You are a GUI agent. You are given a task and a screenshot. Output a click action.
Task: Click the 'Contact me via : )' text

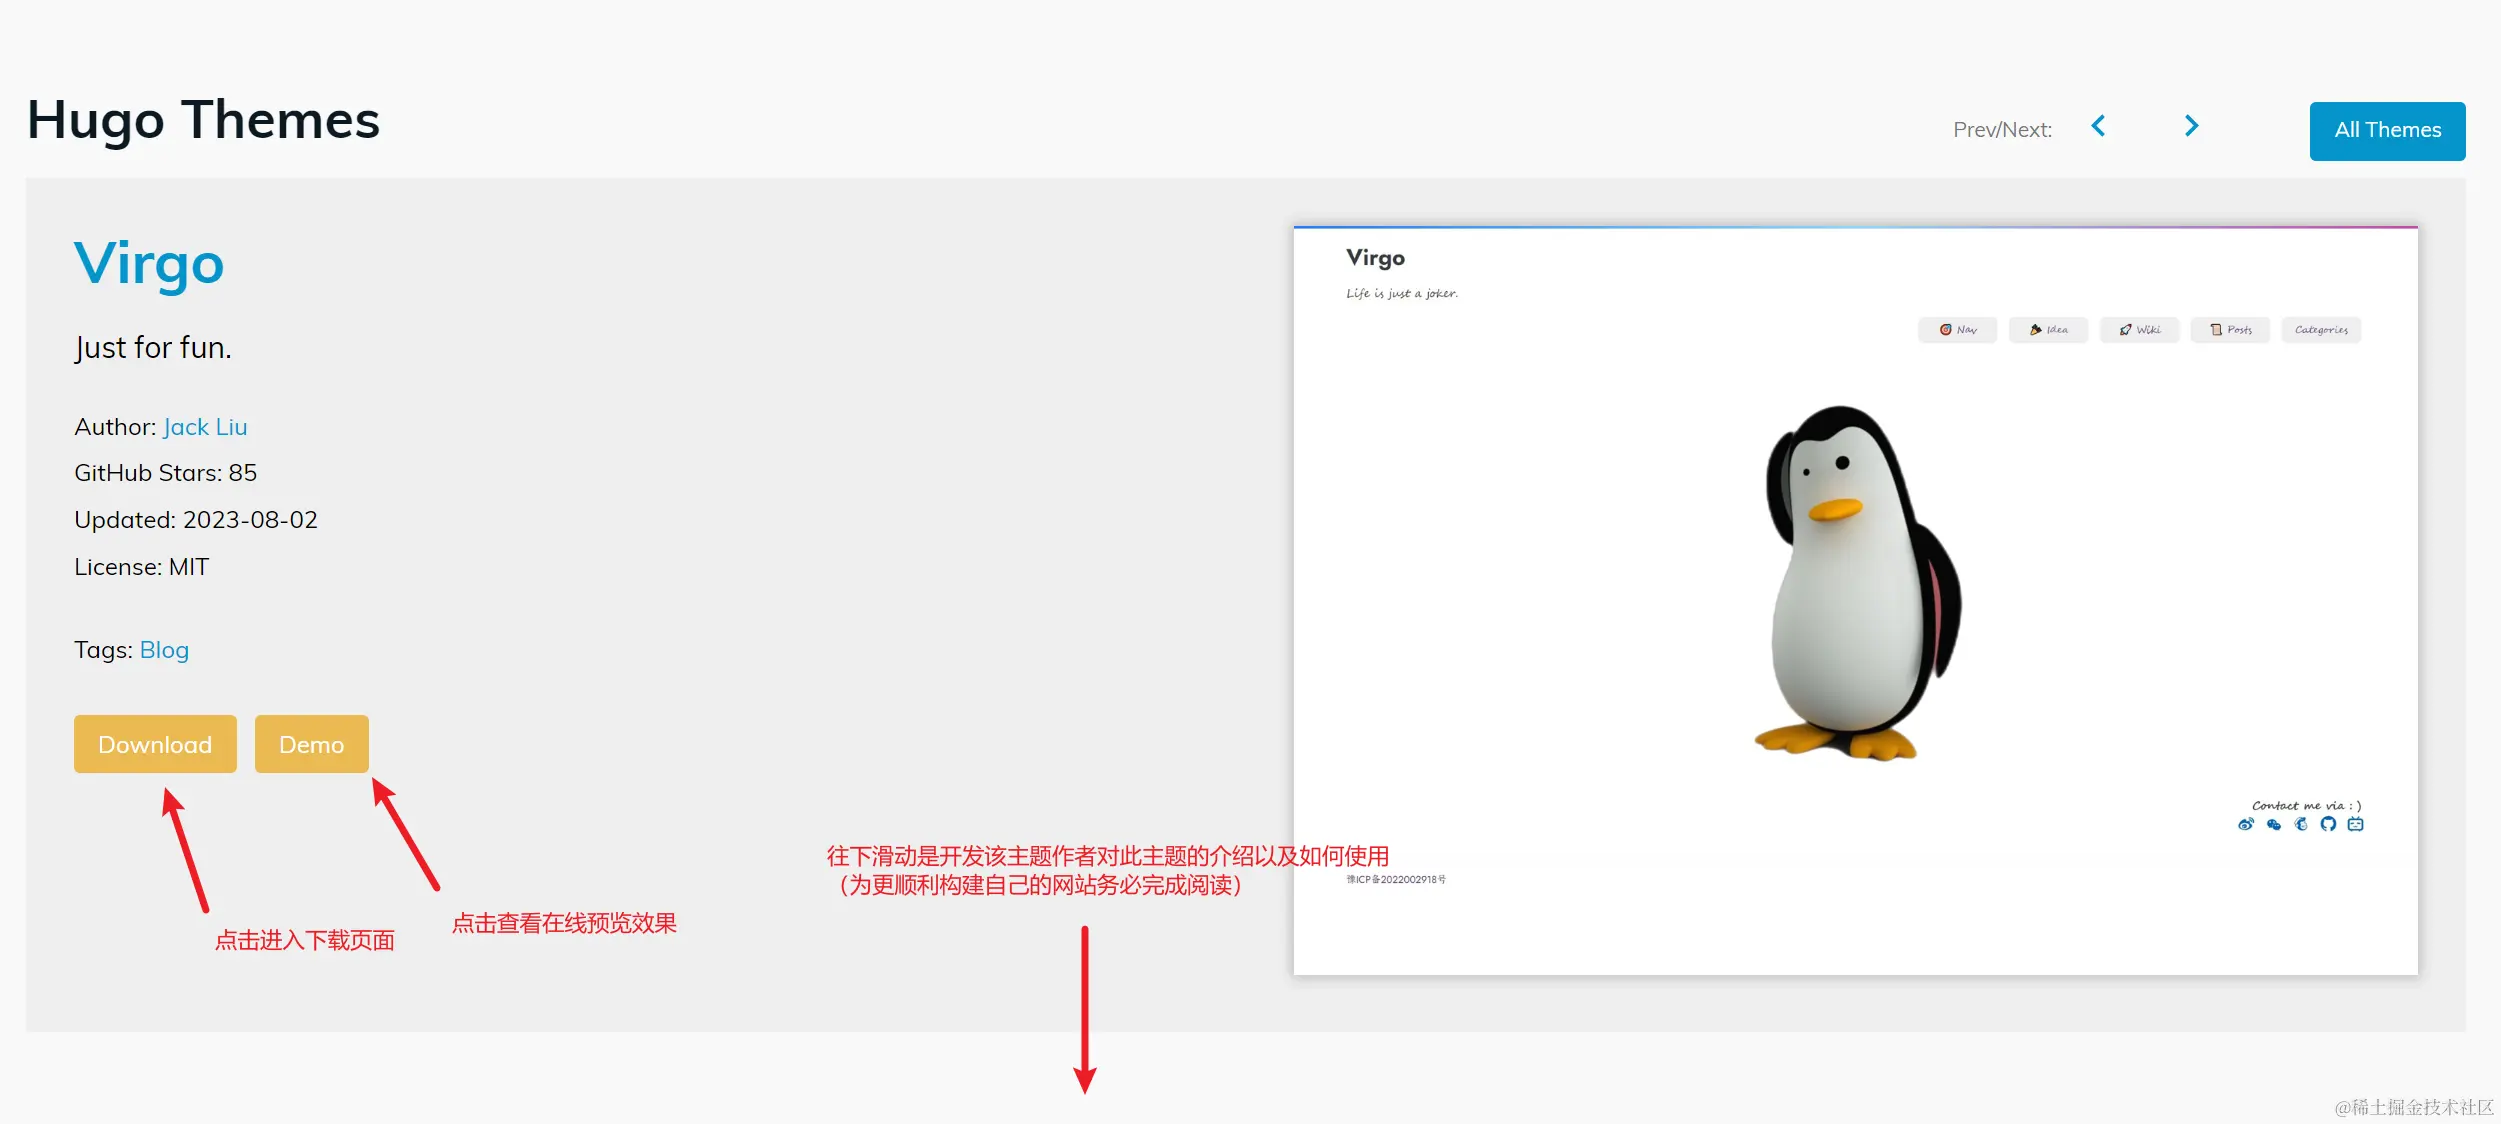click(2307, 805)
